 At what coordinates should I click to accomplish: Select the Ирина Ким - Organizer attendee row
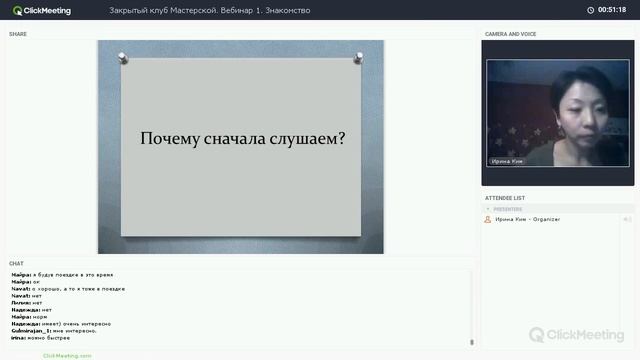tap(558, 220)
